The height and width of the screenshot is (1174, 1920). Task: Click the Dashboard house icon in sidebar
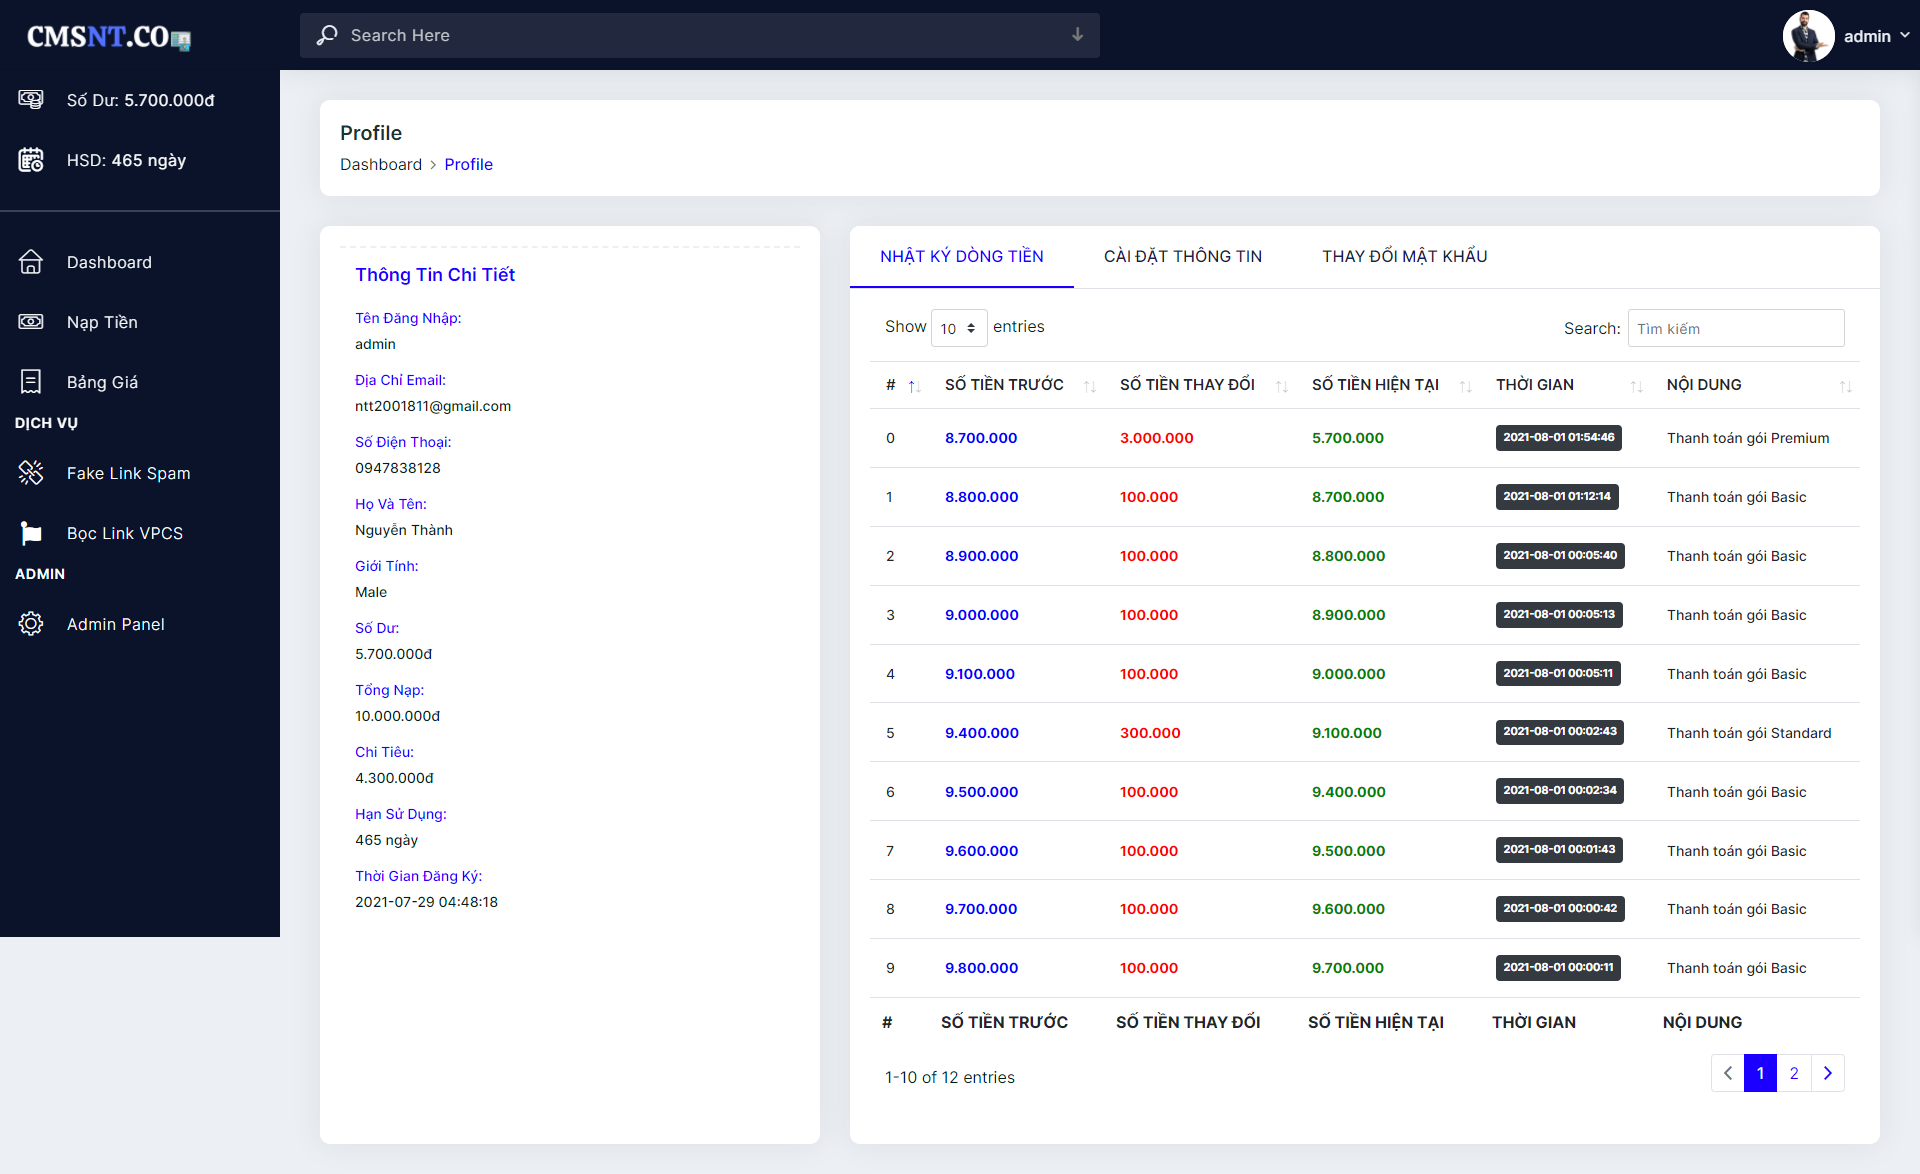[x=31, y=262]
